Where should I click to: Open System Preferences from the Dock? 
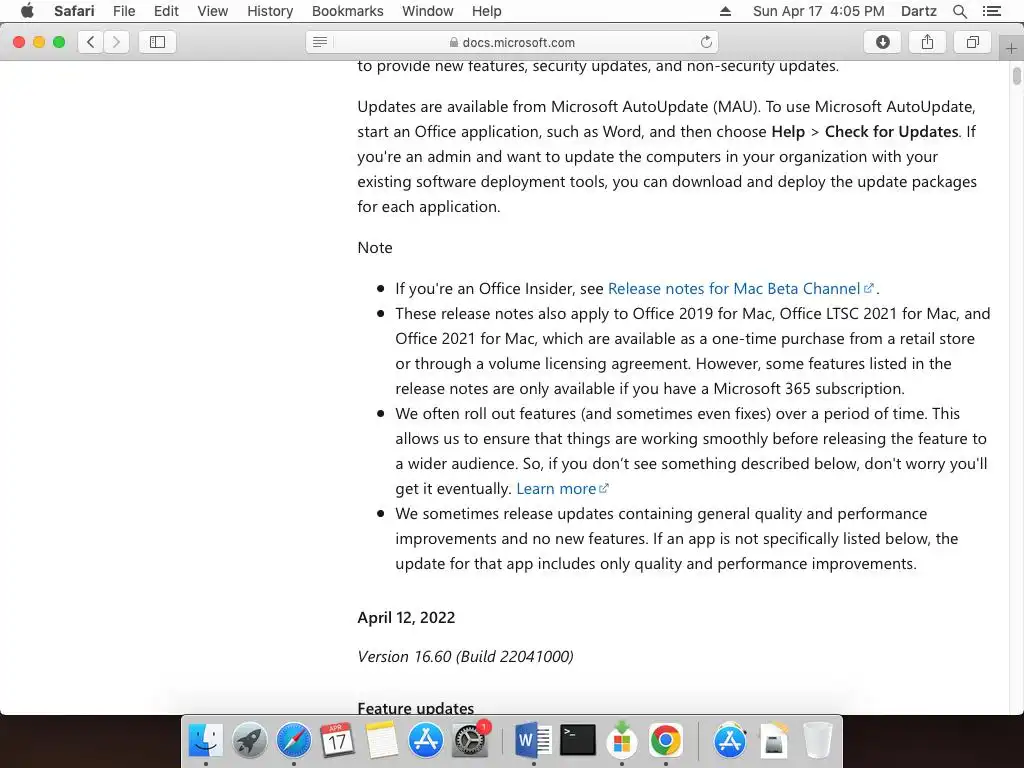(x=470, y=741)
